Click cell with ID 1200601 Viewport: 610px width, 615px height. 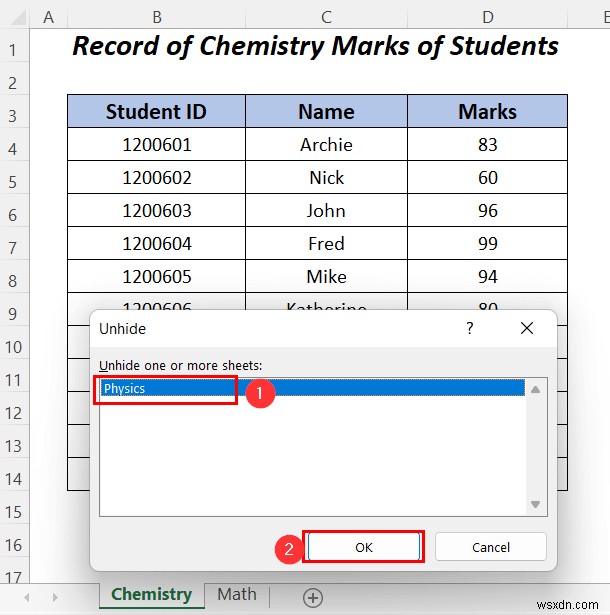pyautogui.click(x=157, y=144)
